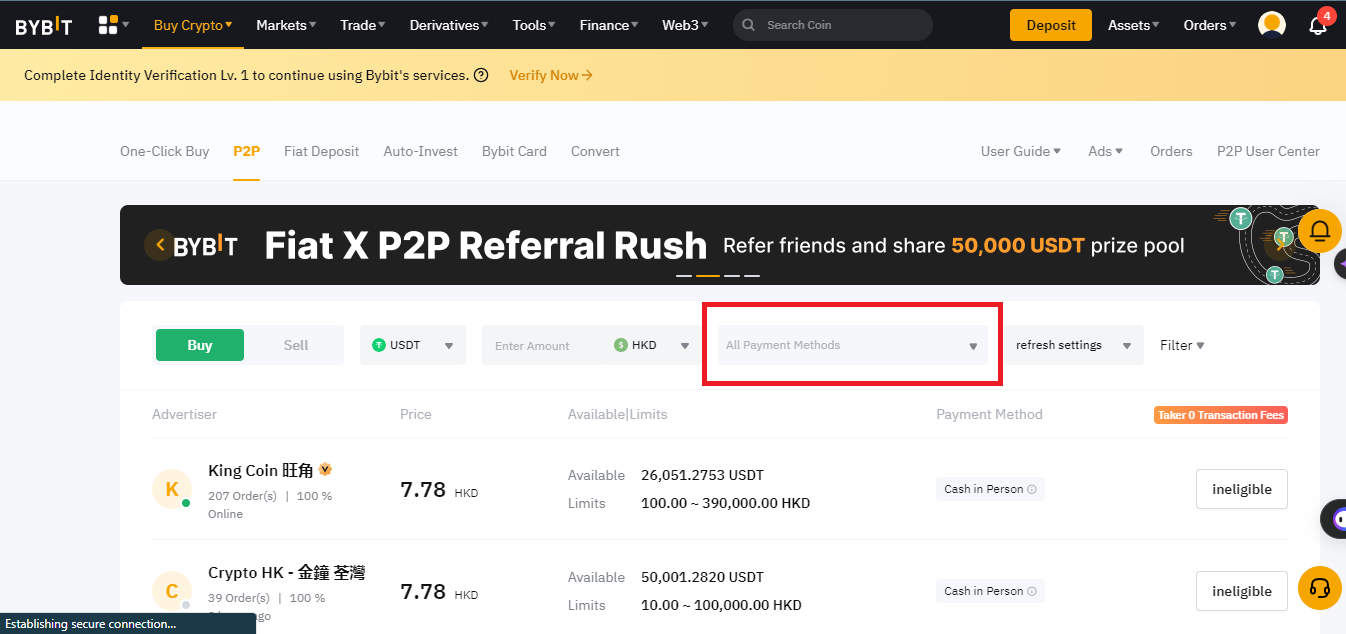The width and height of the screenshot is (1346, 634).
Task: Click King Coin's 7.78 HKD price
Action: [440, 490]
